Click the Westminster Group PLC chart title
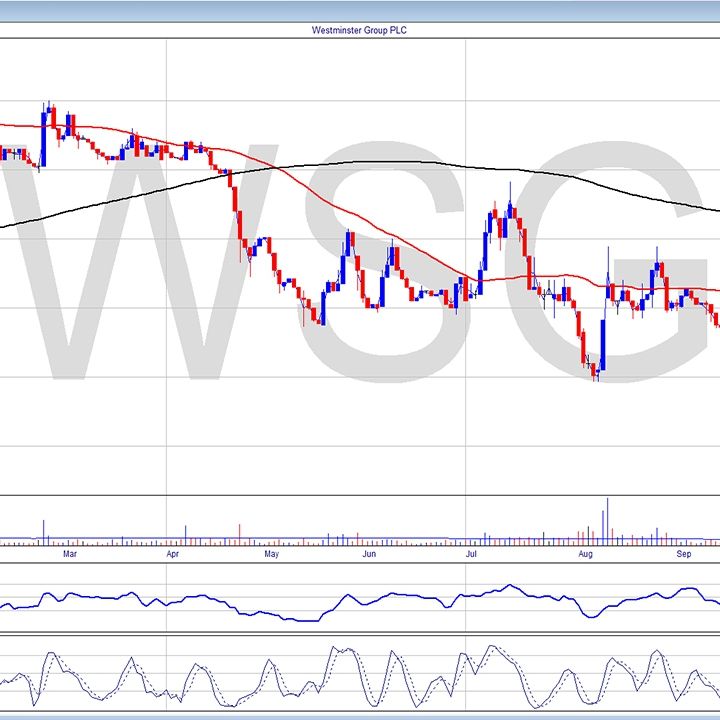Viewport: 720px width, 720px height. click(x=360, y=30)
